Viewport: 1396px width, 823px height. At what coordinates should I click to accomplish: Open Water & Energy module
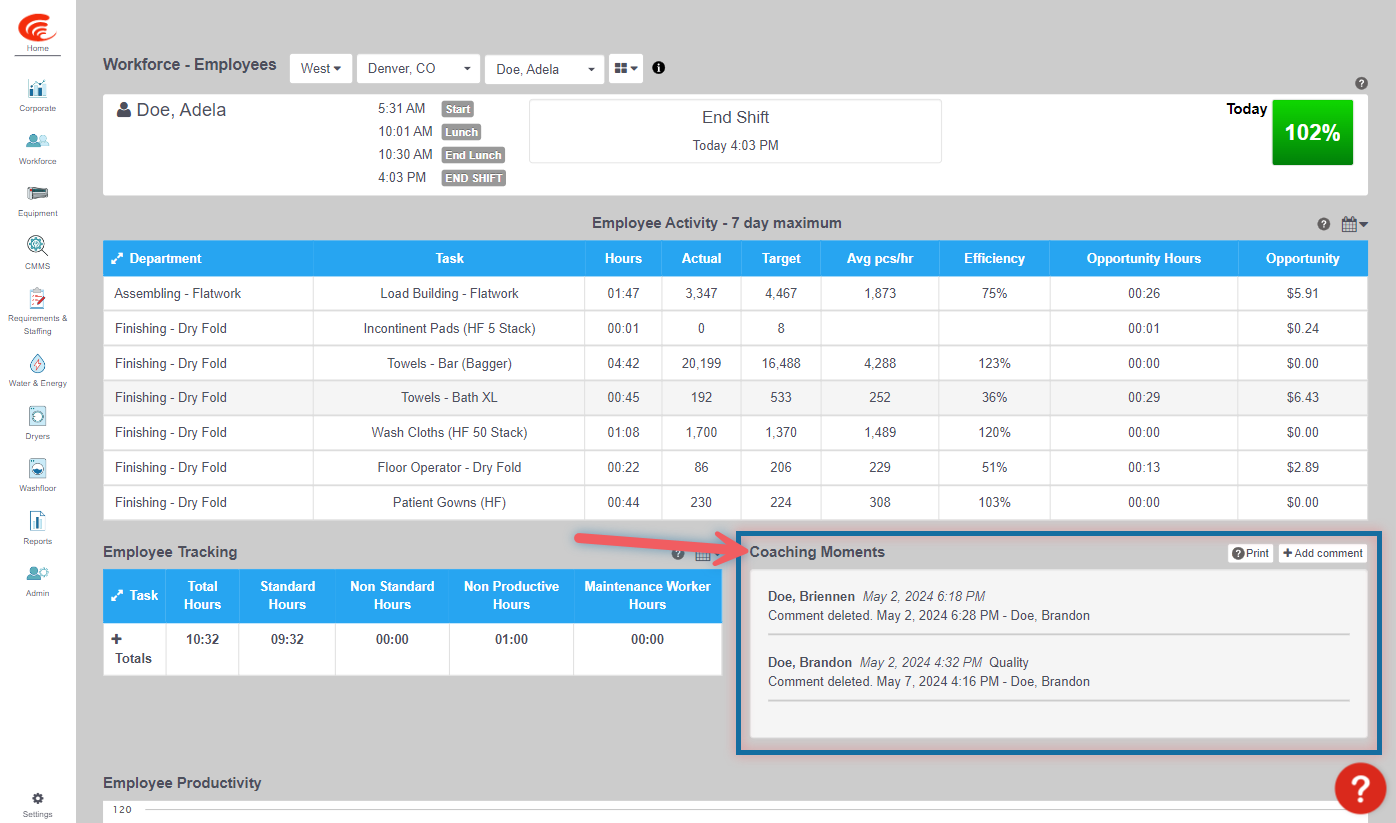point(37,370)
